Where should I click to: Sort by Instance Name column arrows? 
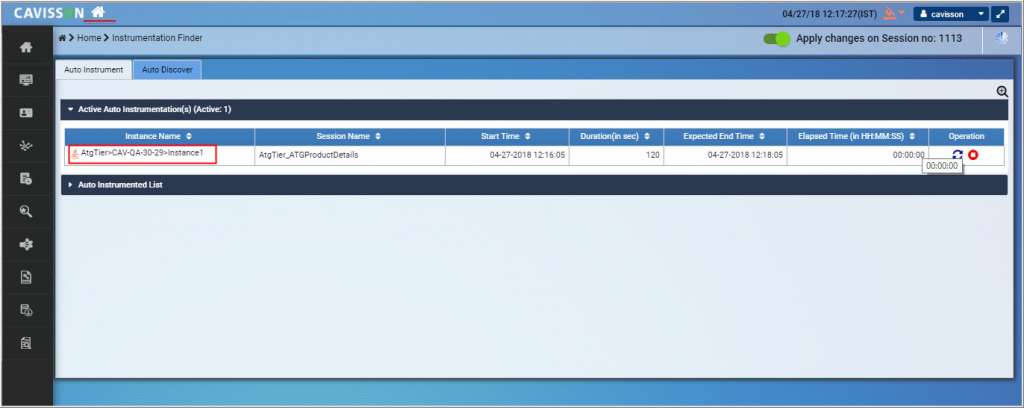pos(189,136)
